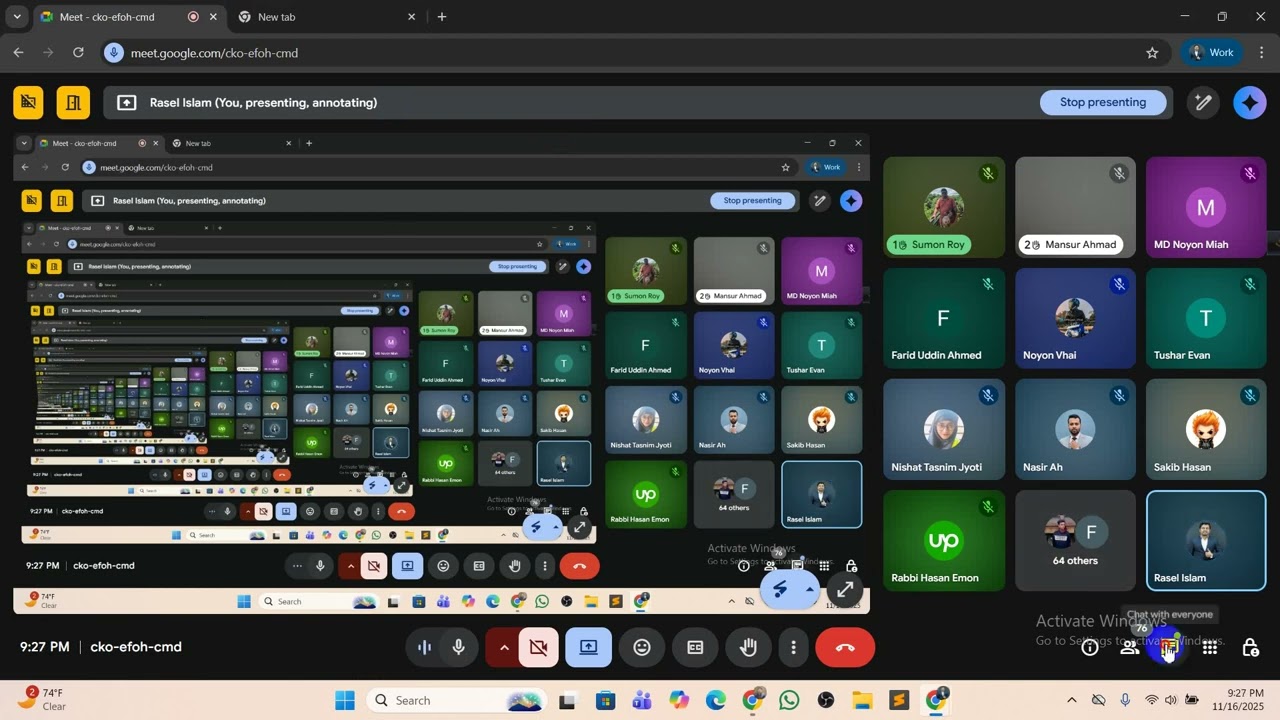Click the yellow slashed-screen icon in Meet's top bar
1280x720 pixels.
(x=28, y=102)
